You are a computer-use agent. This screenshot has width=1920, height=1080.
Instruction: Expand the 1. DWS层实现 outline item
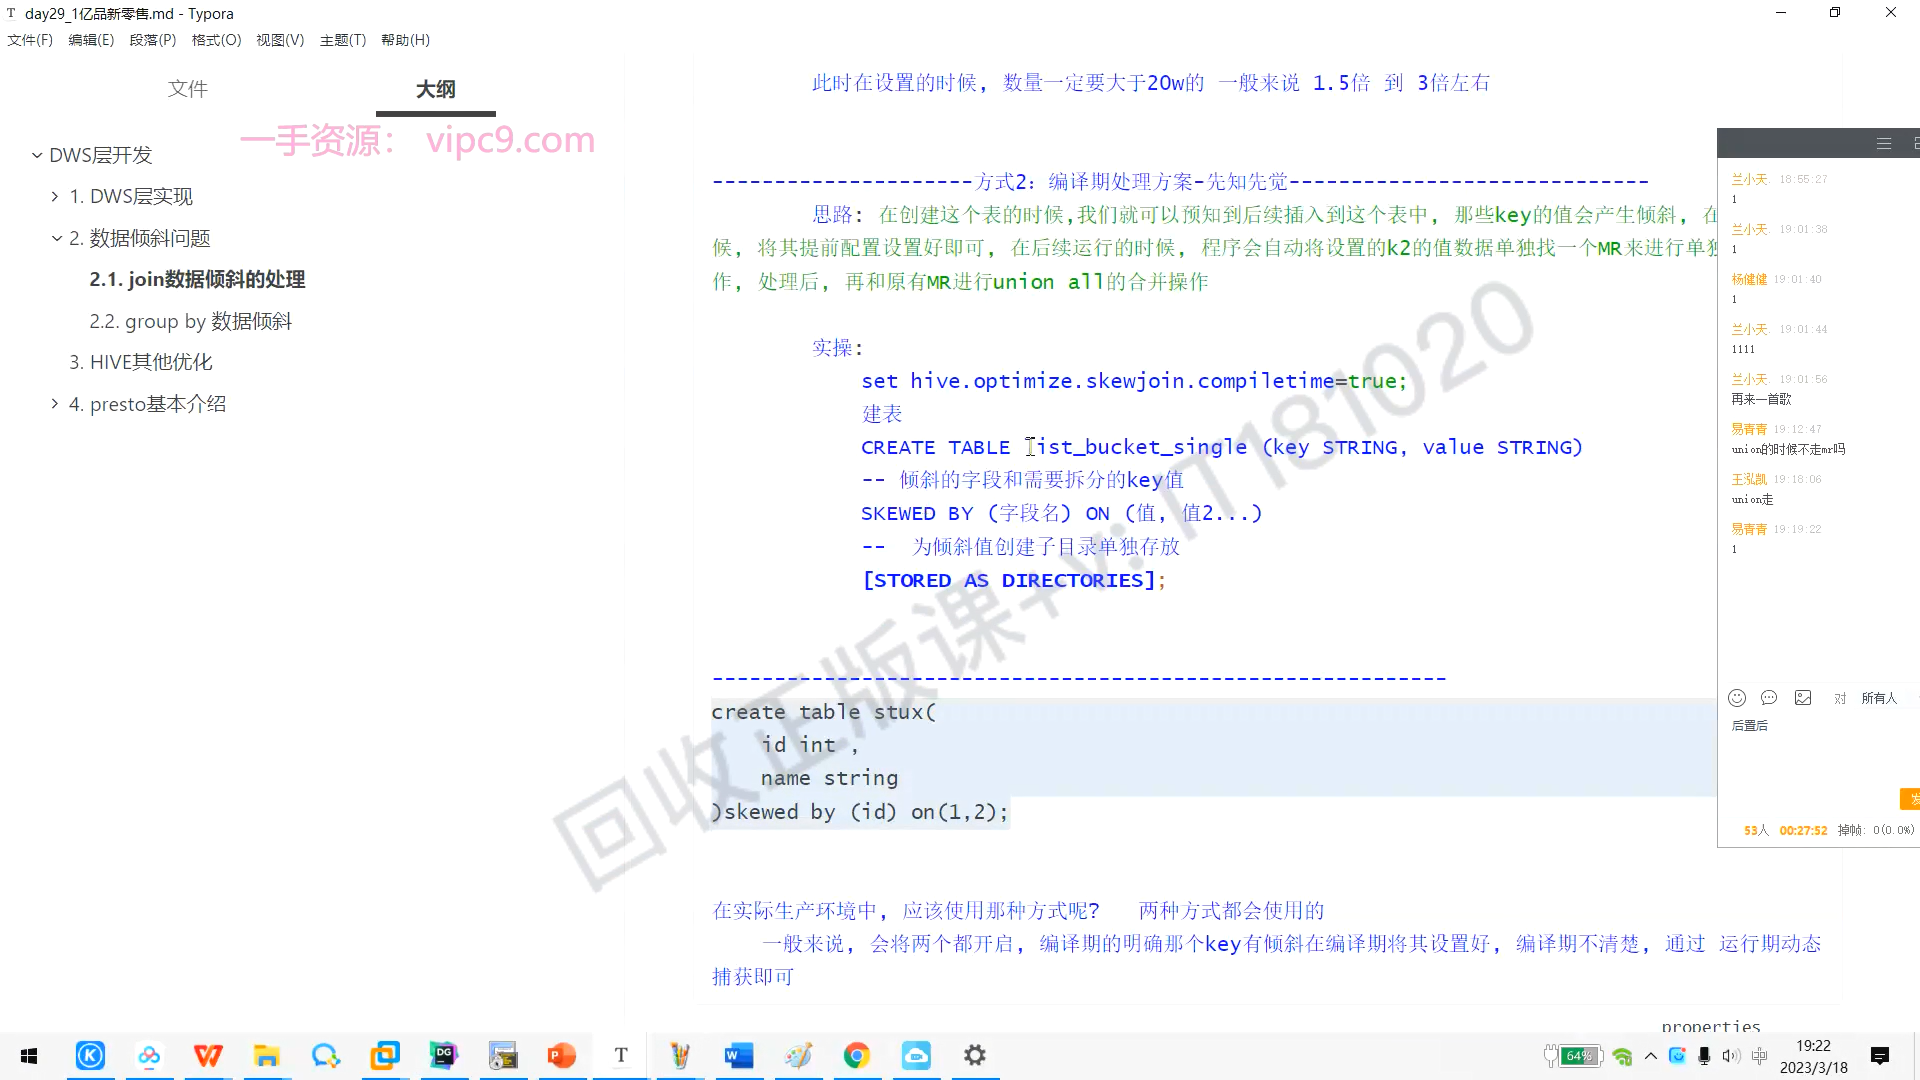(x=55, y=197)
